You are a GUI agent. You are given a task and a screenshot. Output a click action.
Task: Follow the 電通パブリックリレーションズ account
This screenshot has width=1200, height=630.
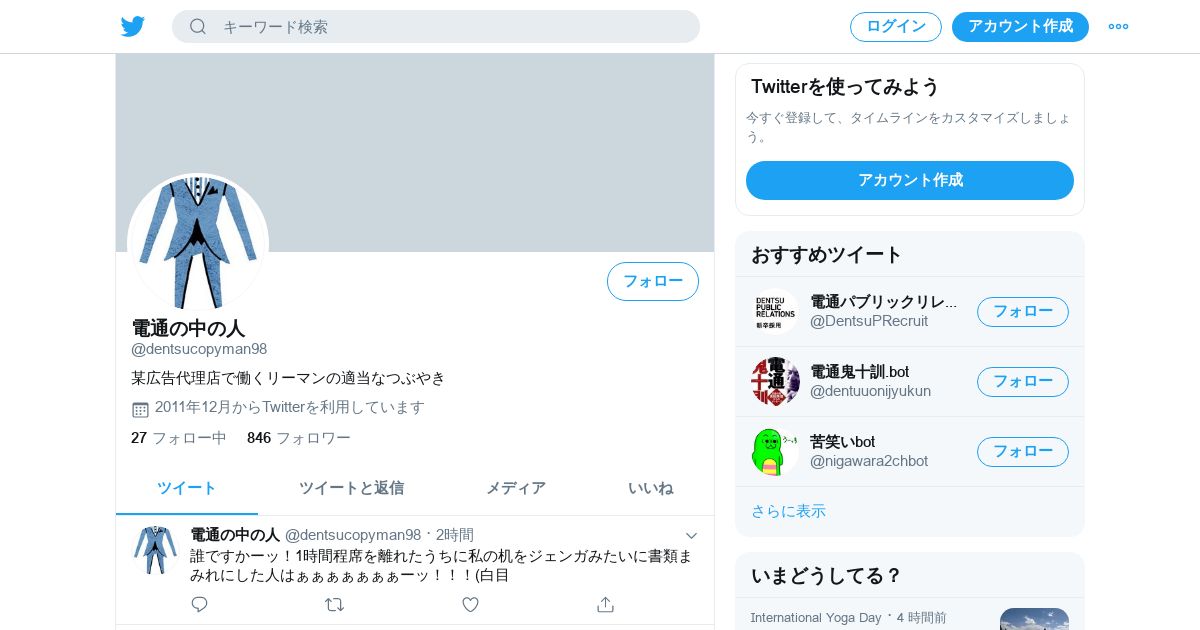1023,311
